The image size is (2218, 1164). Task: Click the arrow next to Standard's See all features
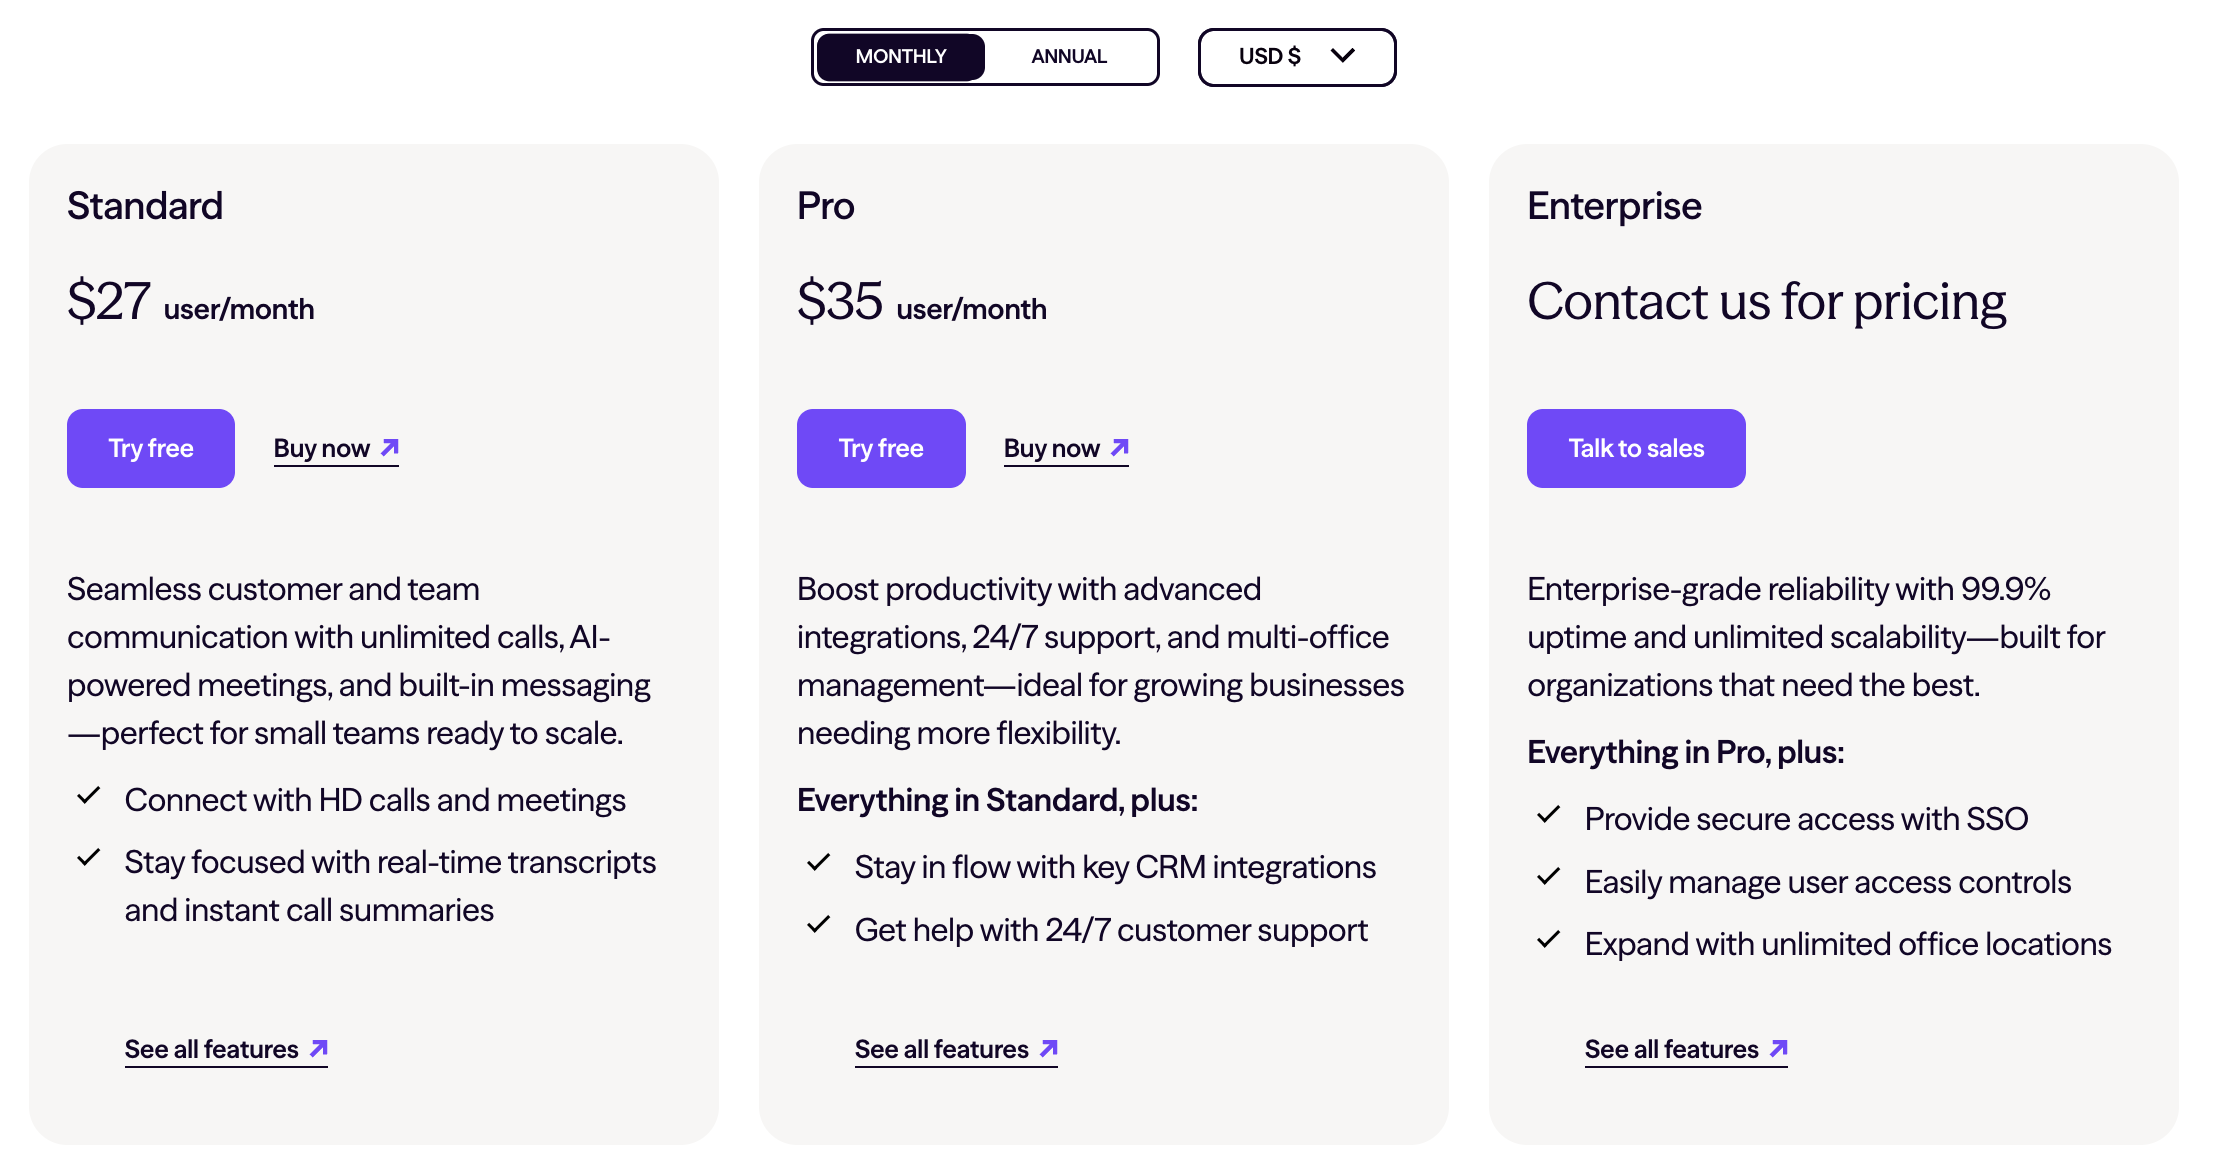coord(319,1048)
